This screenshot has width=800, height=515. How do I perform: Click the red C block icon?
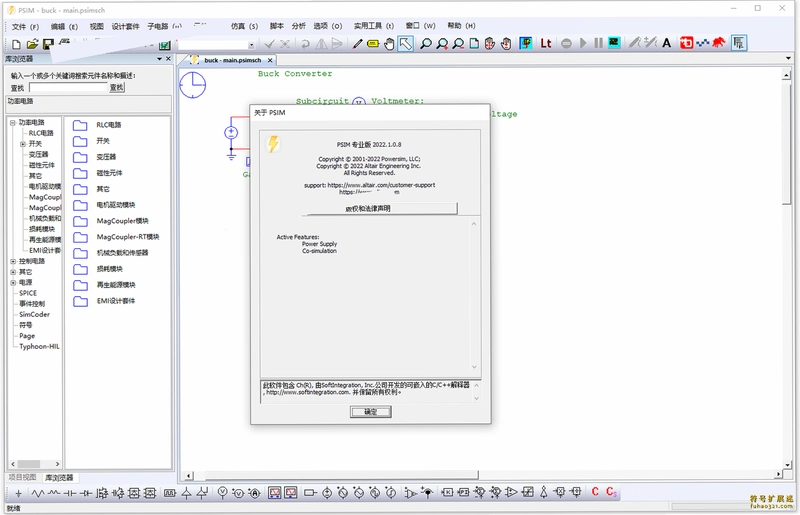click(595, 492)
